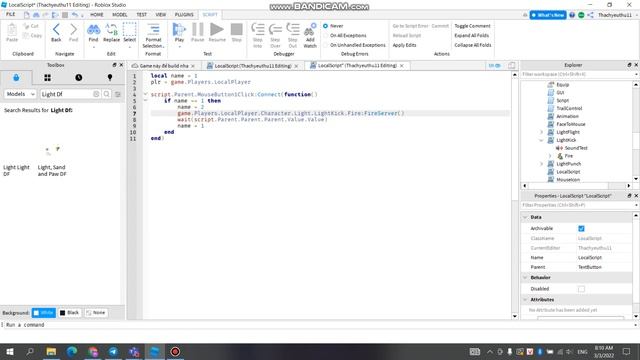Screen dimensions: 640x360
Task: Open the Models category dropdown
Action: (x=20, y=94)
